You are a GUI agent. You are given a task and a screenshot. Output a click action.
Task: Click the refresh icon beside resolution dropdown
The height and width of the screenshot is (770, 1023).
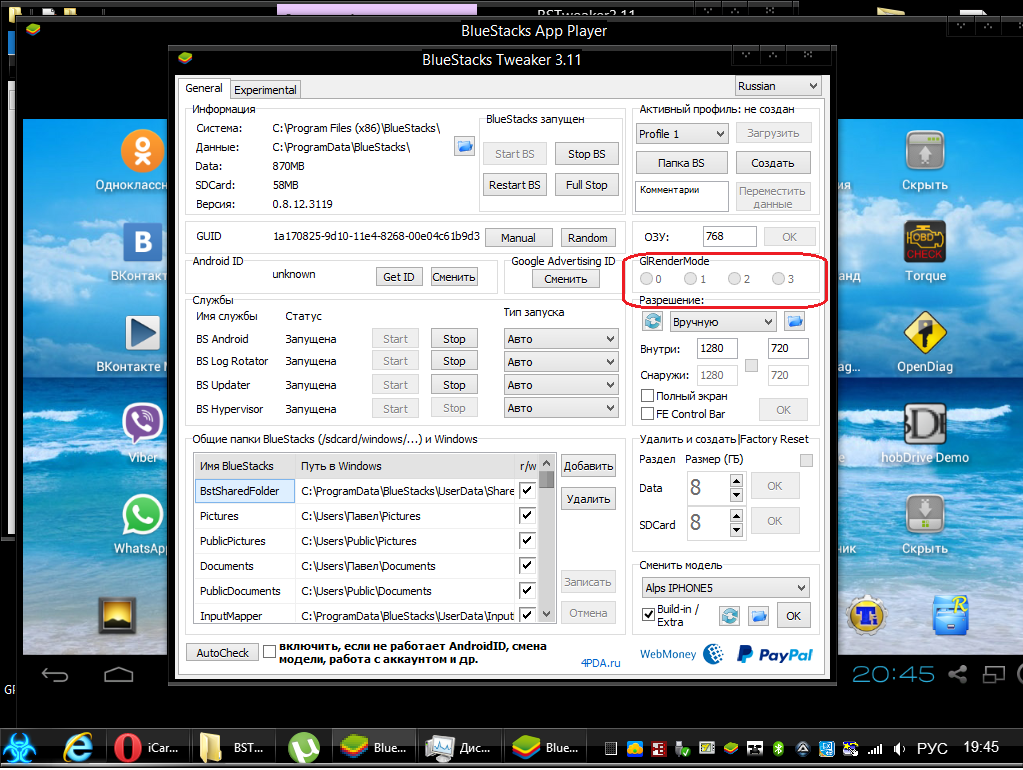click(x=652, y=321)
